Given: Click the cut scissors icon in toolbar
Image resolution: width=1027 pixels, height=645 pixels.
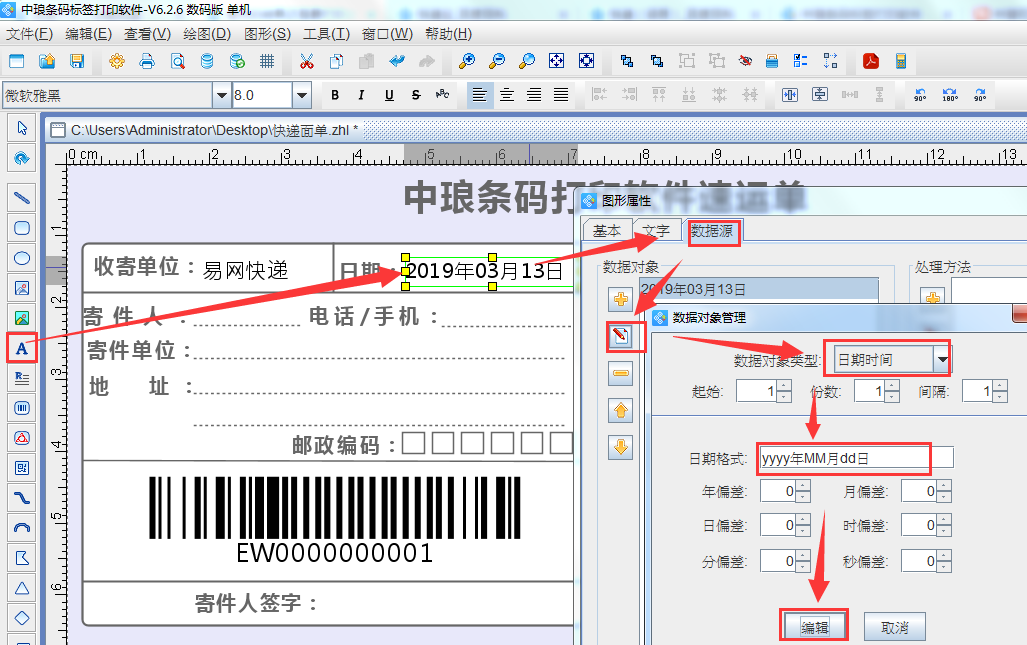Looking at the screenshot, I should (x=306, y=61).
